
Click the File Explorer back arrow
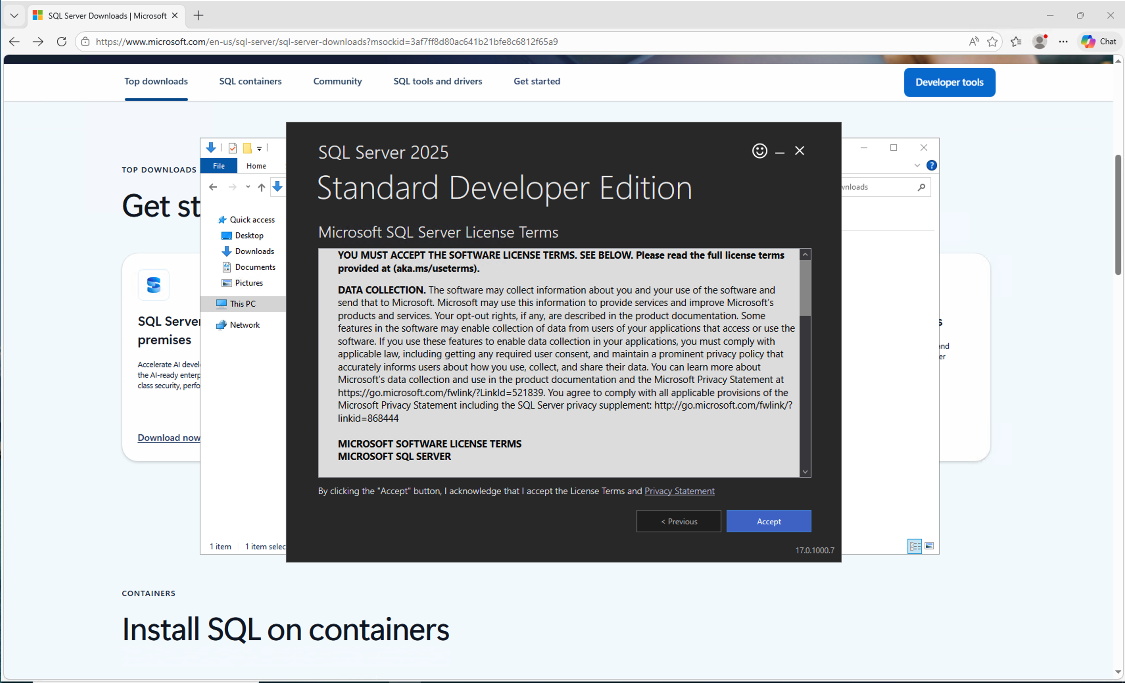coord(213,187)
